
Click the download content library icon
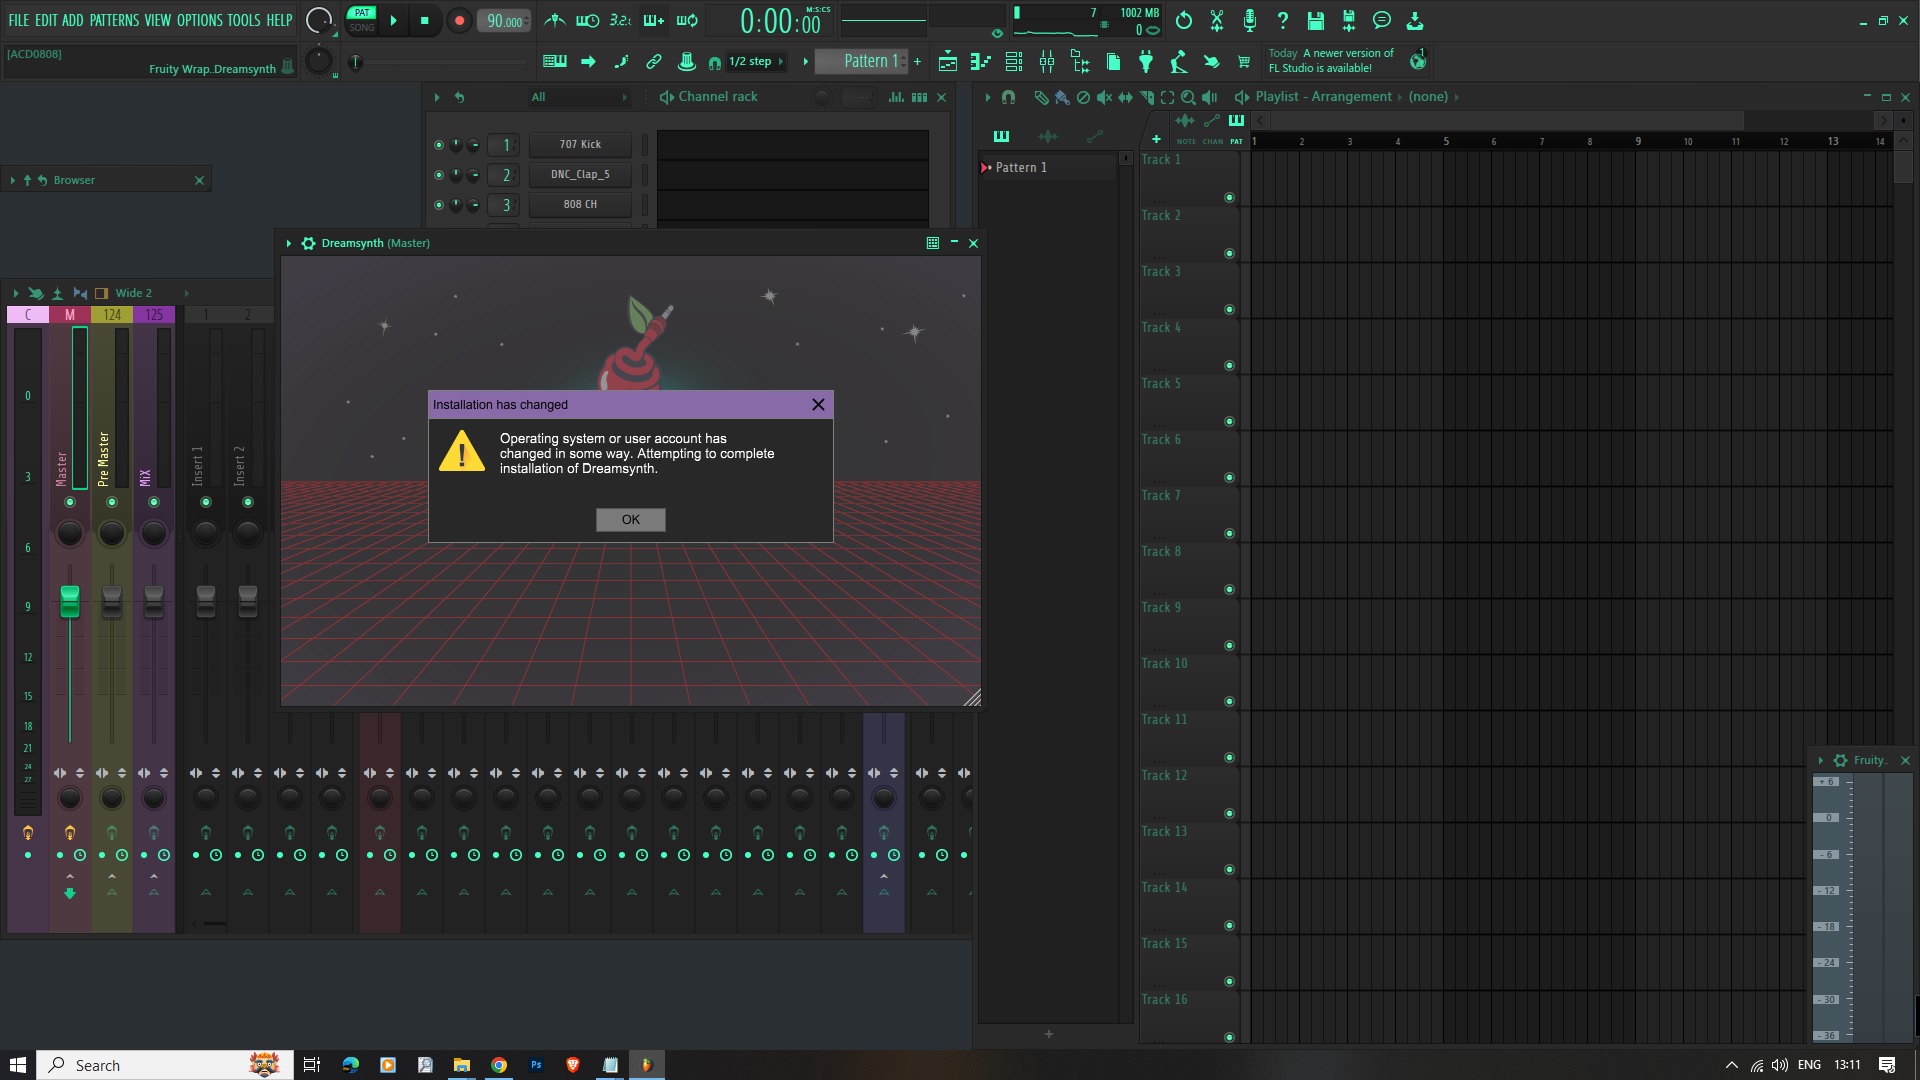click(x=1414, y=20)
